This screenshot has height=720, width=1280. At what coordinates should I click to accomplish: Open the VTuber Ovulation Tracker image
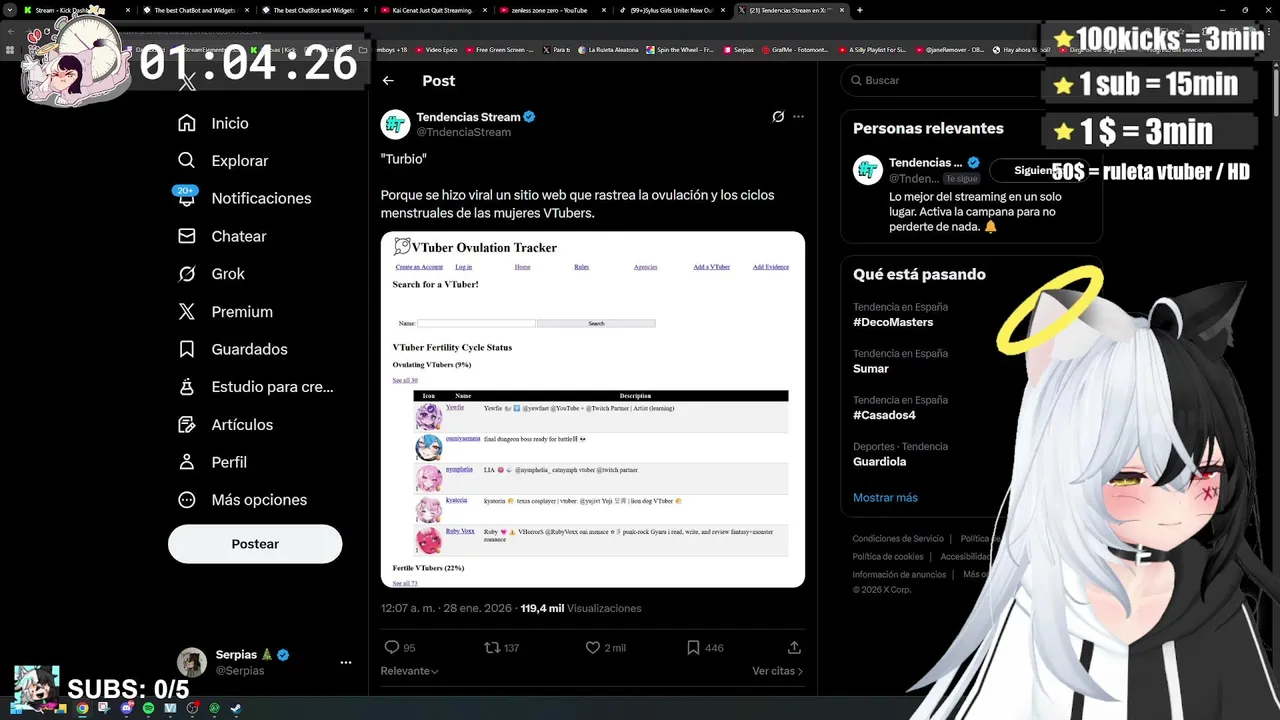(593, 410)
